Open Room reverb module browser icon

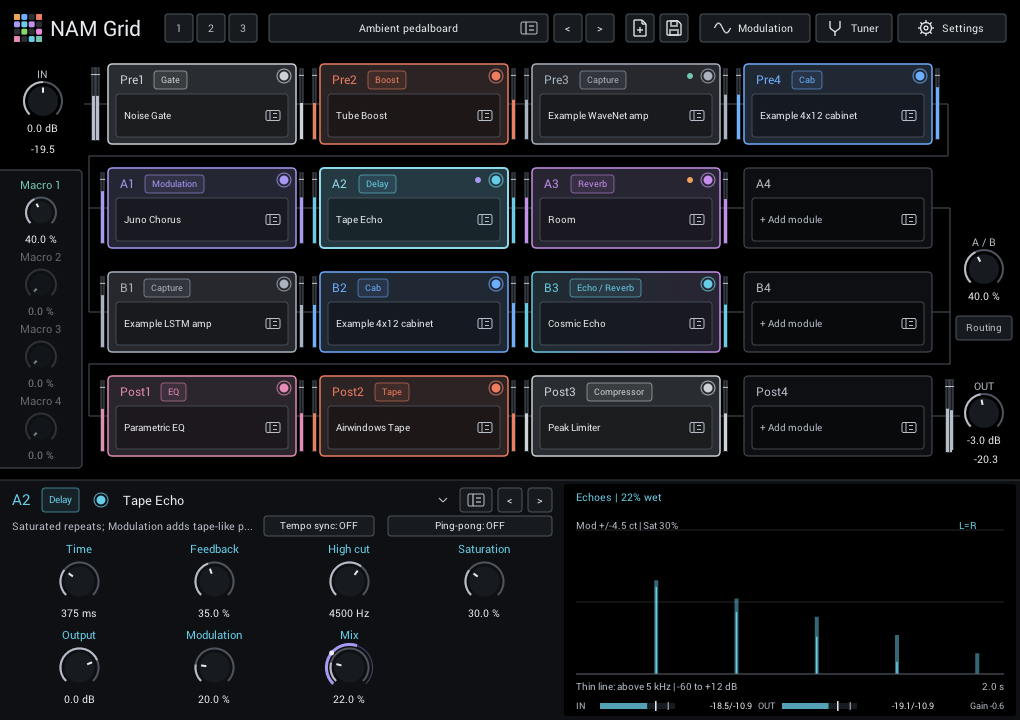tap(697, 219)
